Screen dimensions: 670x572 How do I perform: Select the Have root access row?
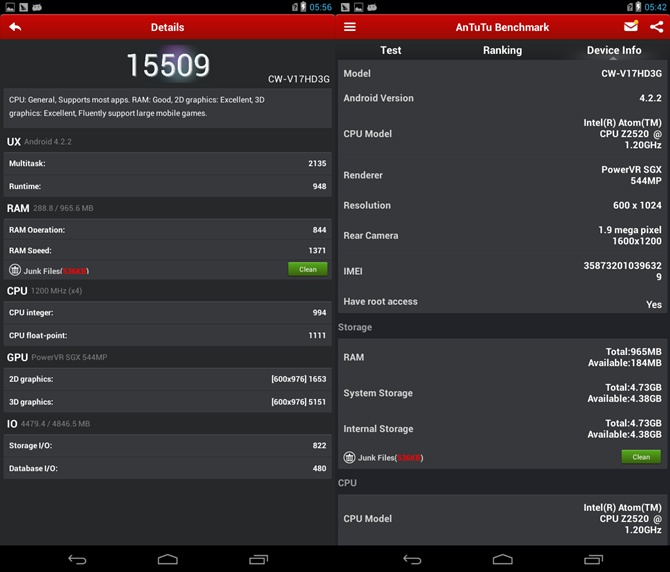[x=502, y=302]
